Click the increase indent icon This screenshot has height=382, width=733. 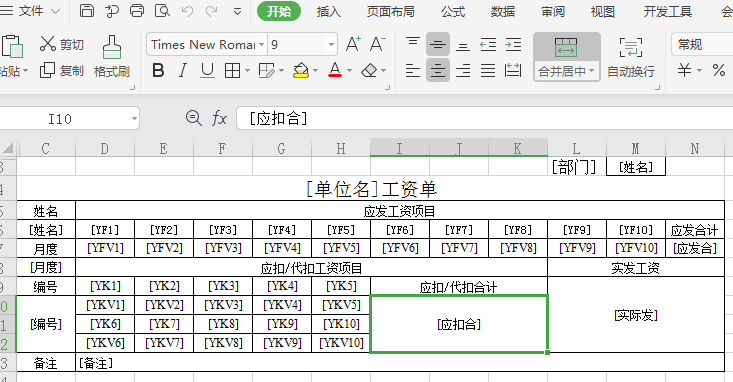[x=513, y=44]
